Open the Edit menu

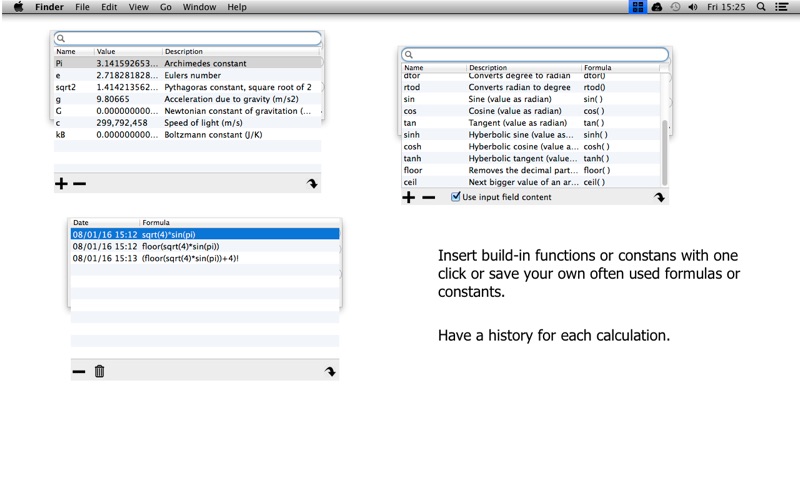point(109,7)
